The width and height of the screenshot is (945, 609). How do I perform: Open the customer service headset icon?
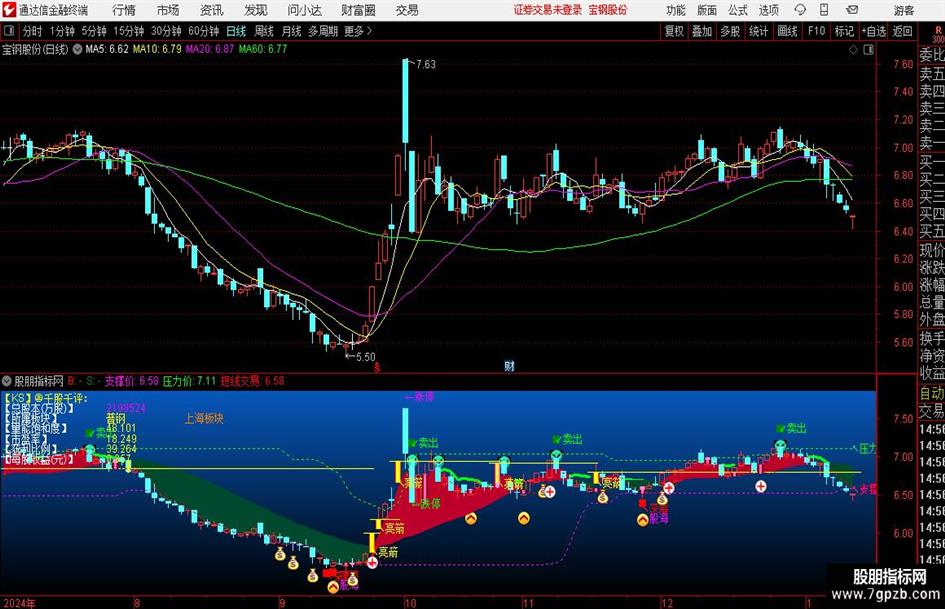[x=800, y=10]
